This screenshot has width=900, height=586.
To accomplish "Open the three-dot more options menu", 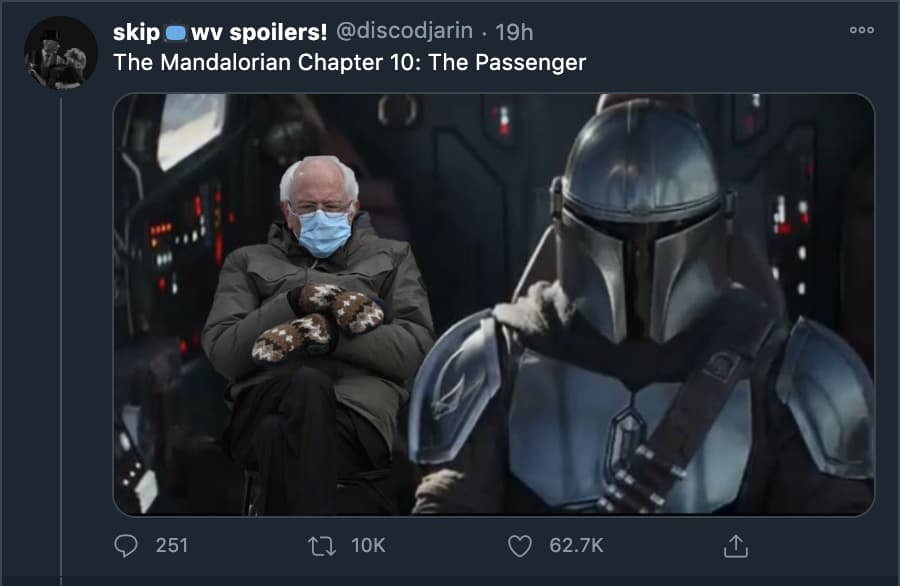I will click(861, 31).
